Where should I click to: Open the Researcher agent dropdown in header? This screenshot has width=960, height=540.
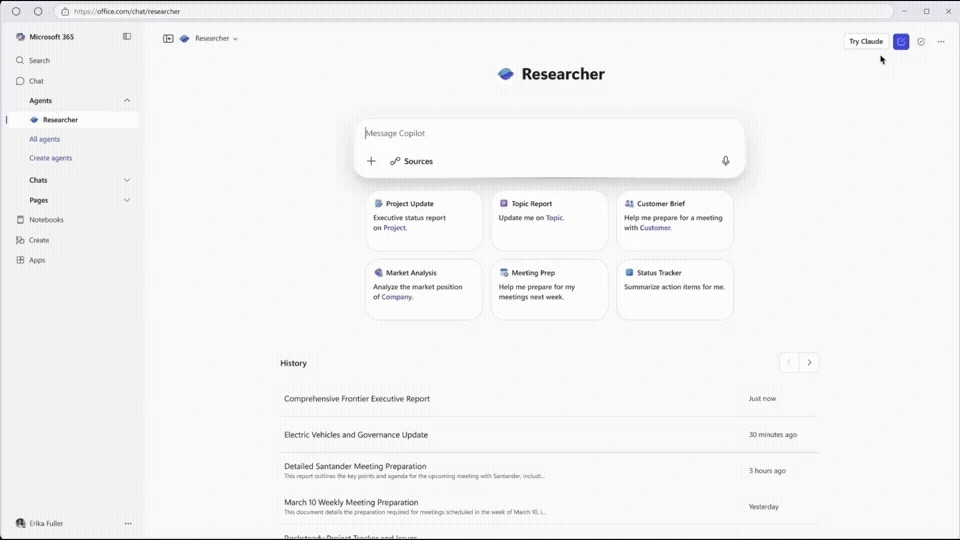pyautogui.click(x=209, y=39)
